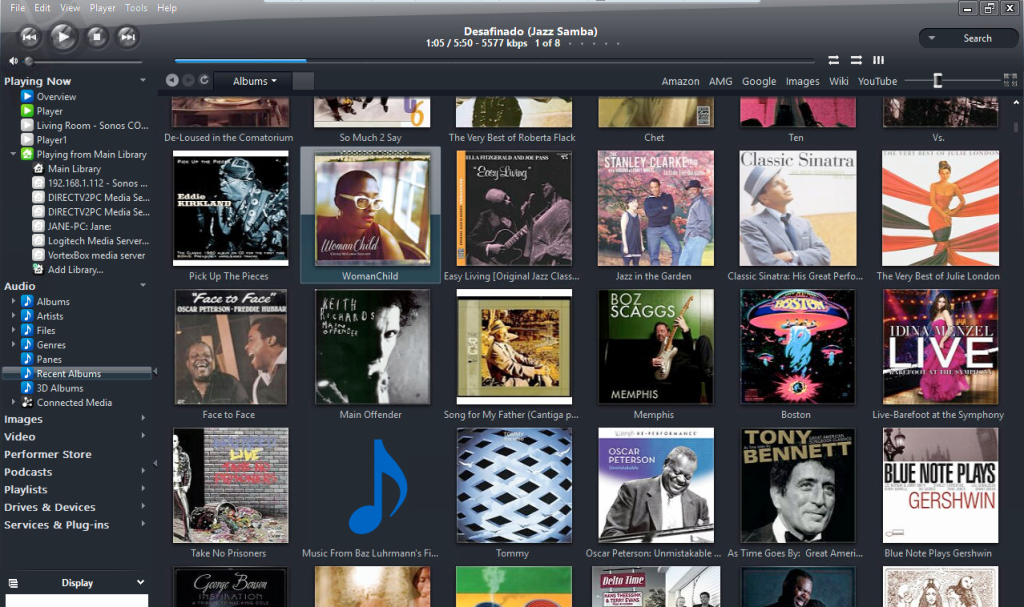This screenshot has width=1024, height=607.
Task: Open the Help menu
Action: pos(167,8)
